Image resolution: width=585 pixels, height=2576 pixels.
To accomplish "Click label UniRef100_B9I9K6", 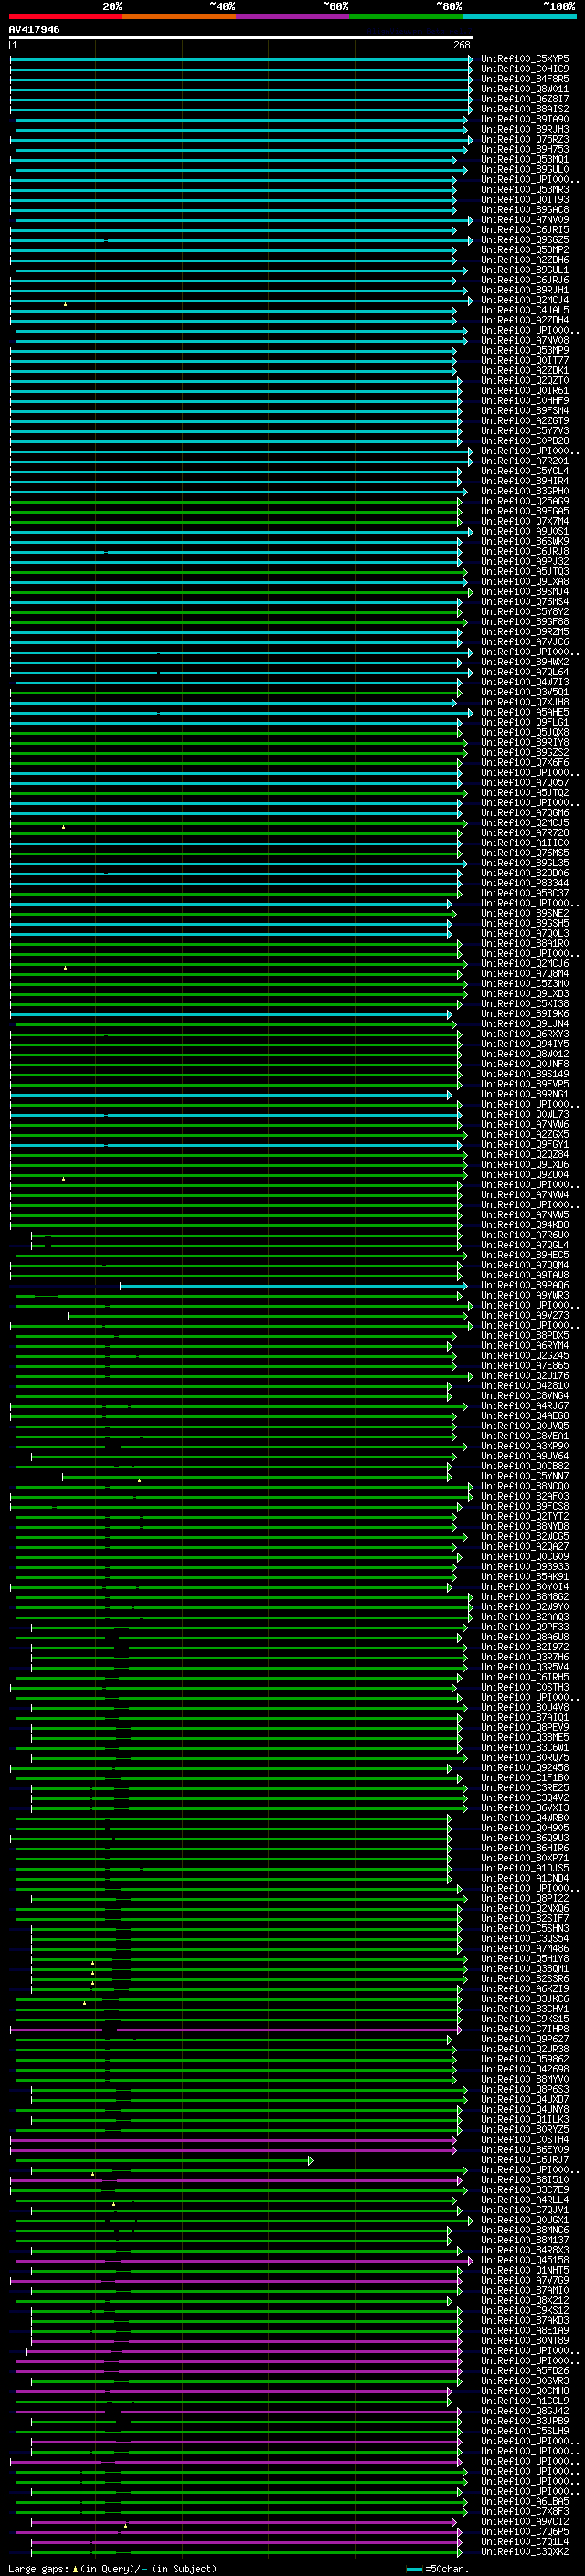I will click(x=525, y=1014).
